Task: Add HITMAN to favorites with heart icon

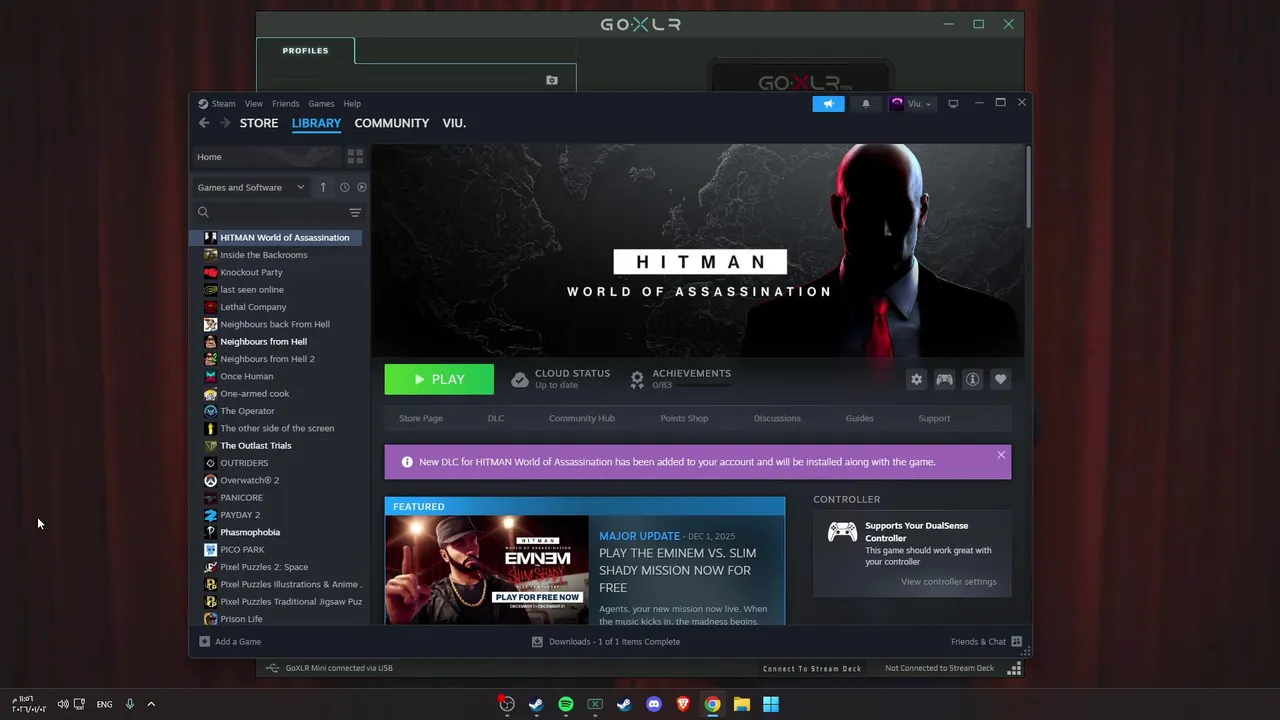Action: point(1000,380)
